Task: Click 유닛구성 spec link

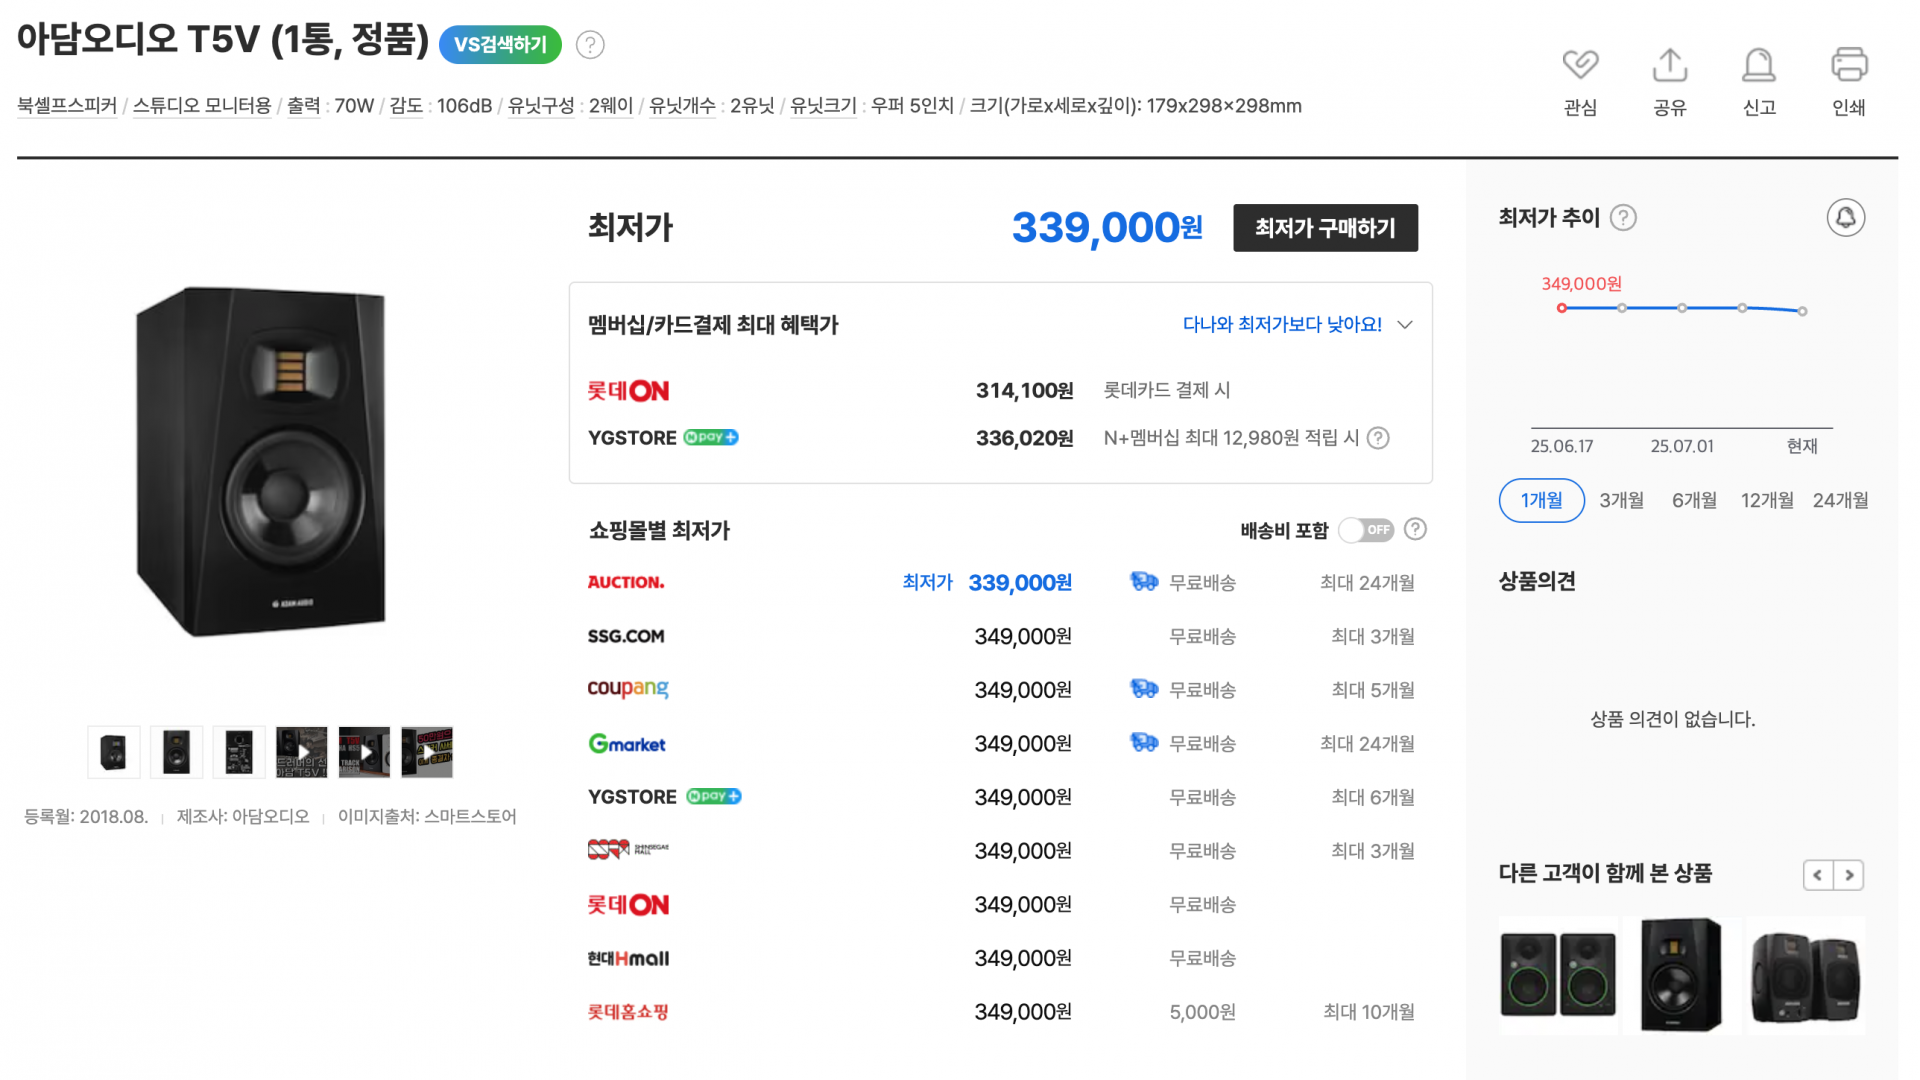Action: pos(541,106)
